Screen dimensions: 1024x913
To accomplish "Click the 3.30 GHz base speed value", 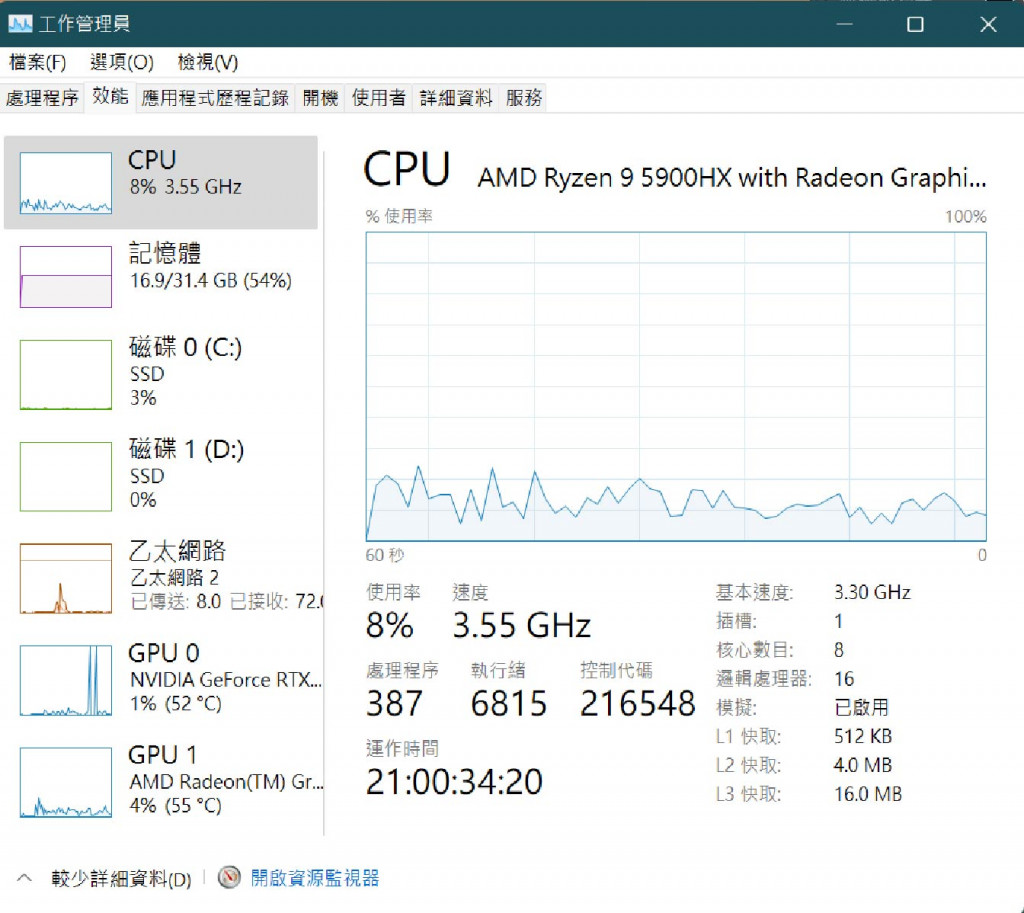I will (872, 592).
